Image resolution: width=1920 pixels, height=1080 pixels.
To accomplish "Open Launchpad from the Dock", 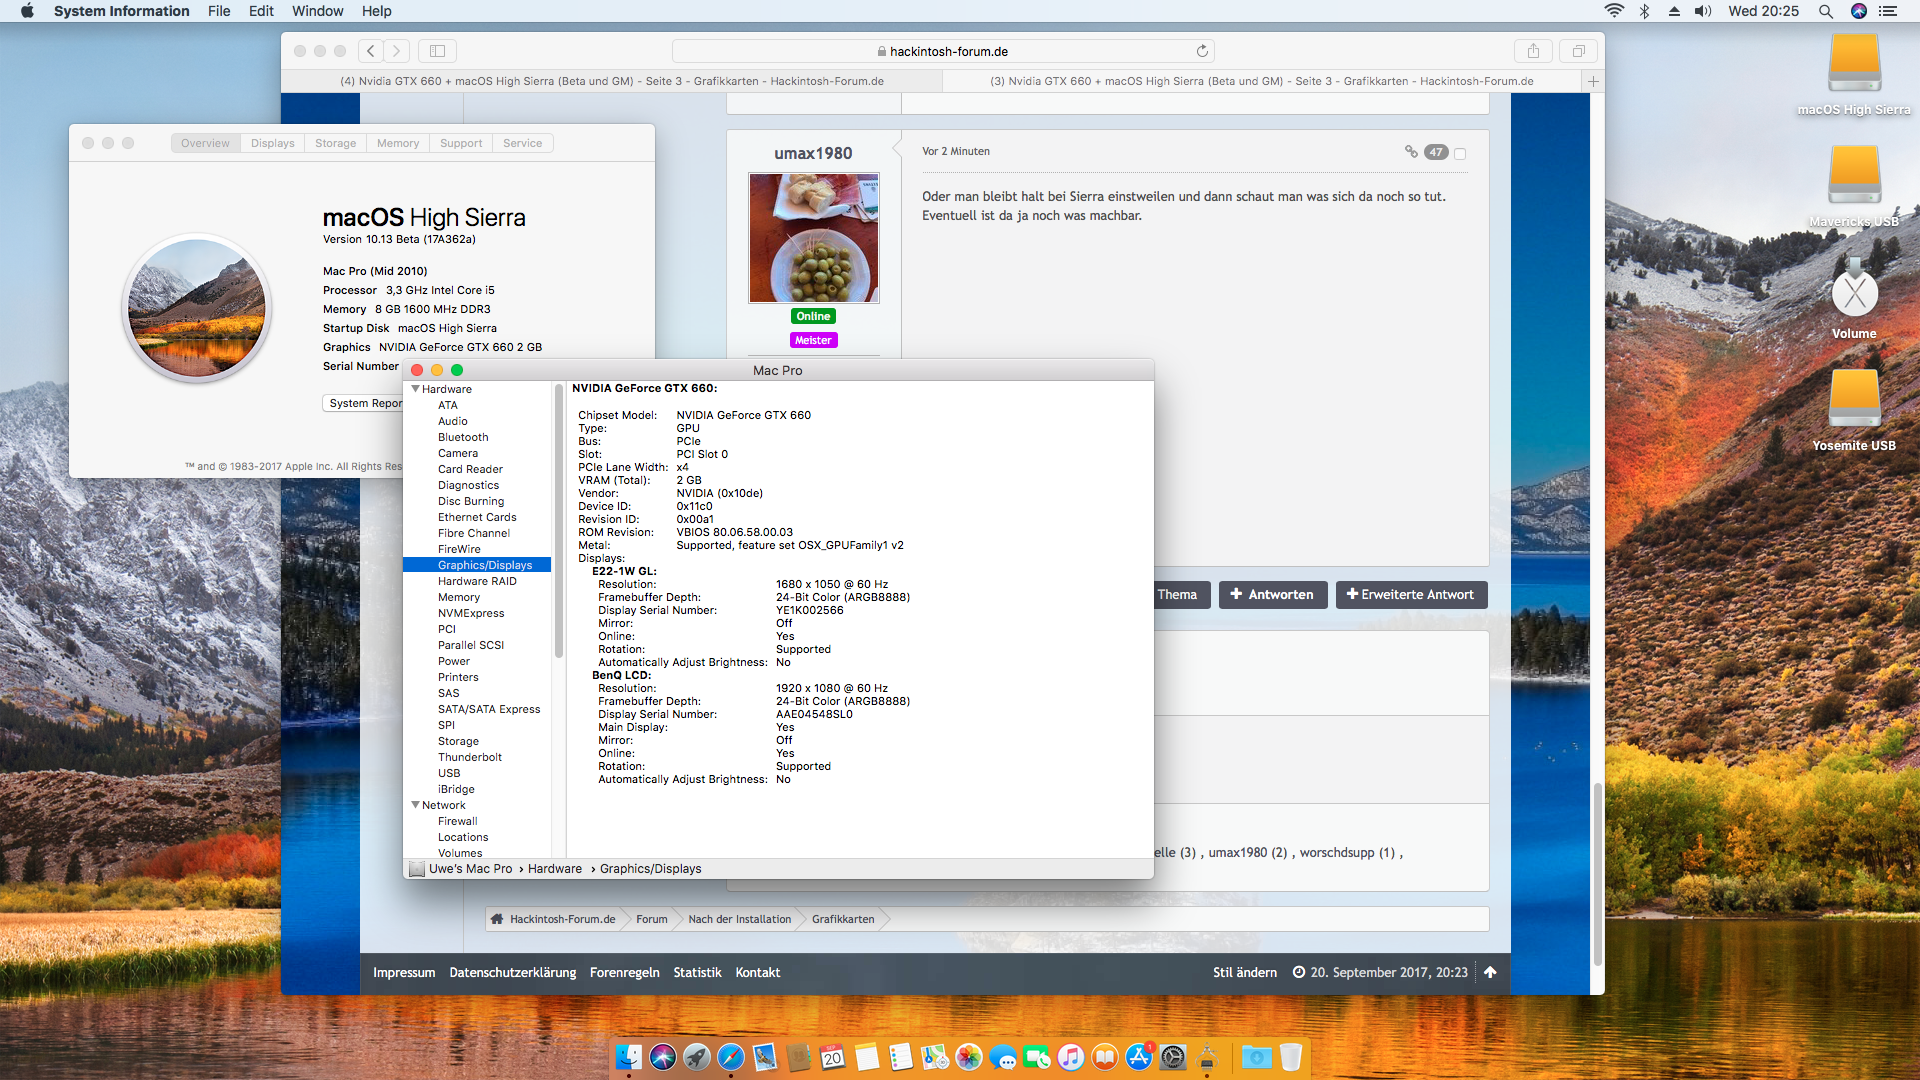I will click(x=697, y=1057).
